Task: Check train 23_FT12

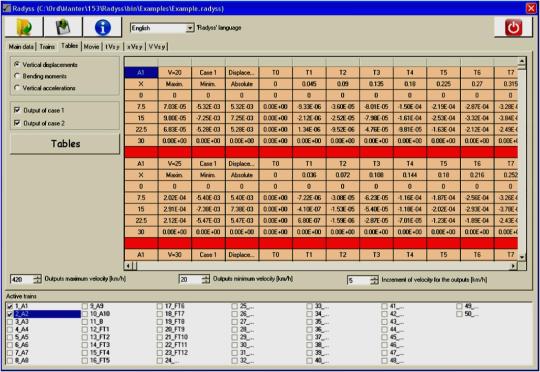Action: [x=159, y=353]
